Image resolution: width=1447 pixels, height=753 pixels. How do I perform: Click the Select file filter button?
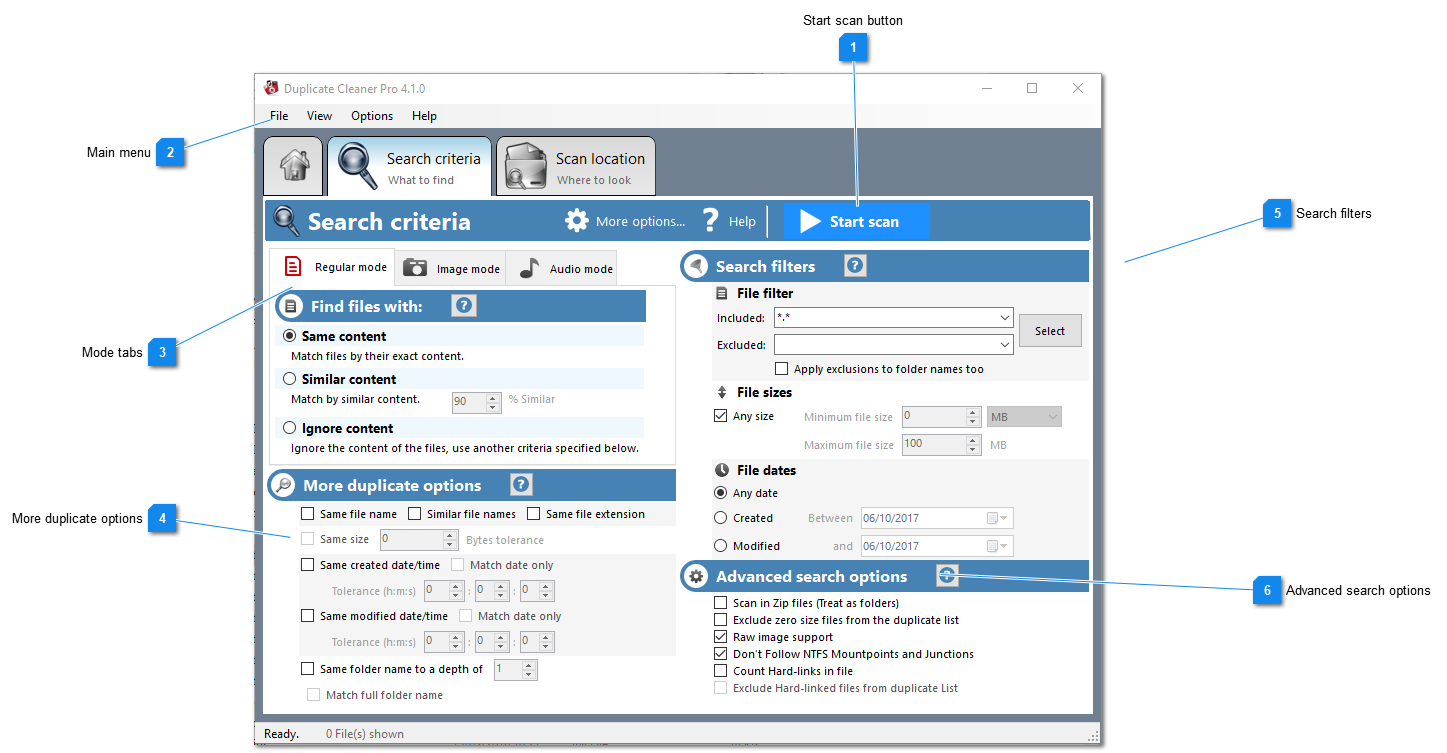click(x=1050, y=331)
